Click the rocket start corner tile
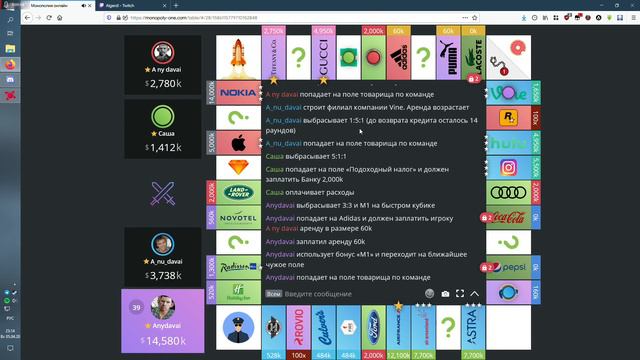Viewport: 640px width, 360px height. coord(238,57)
